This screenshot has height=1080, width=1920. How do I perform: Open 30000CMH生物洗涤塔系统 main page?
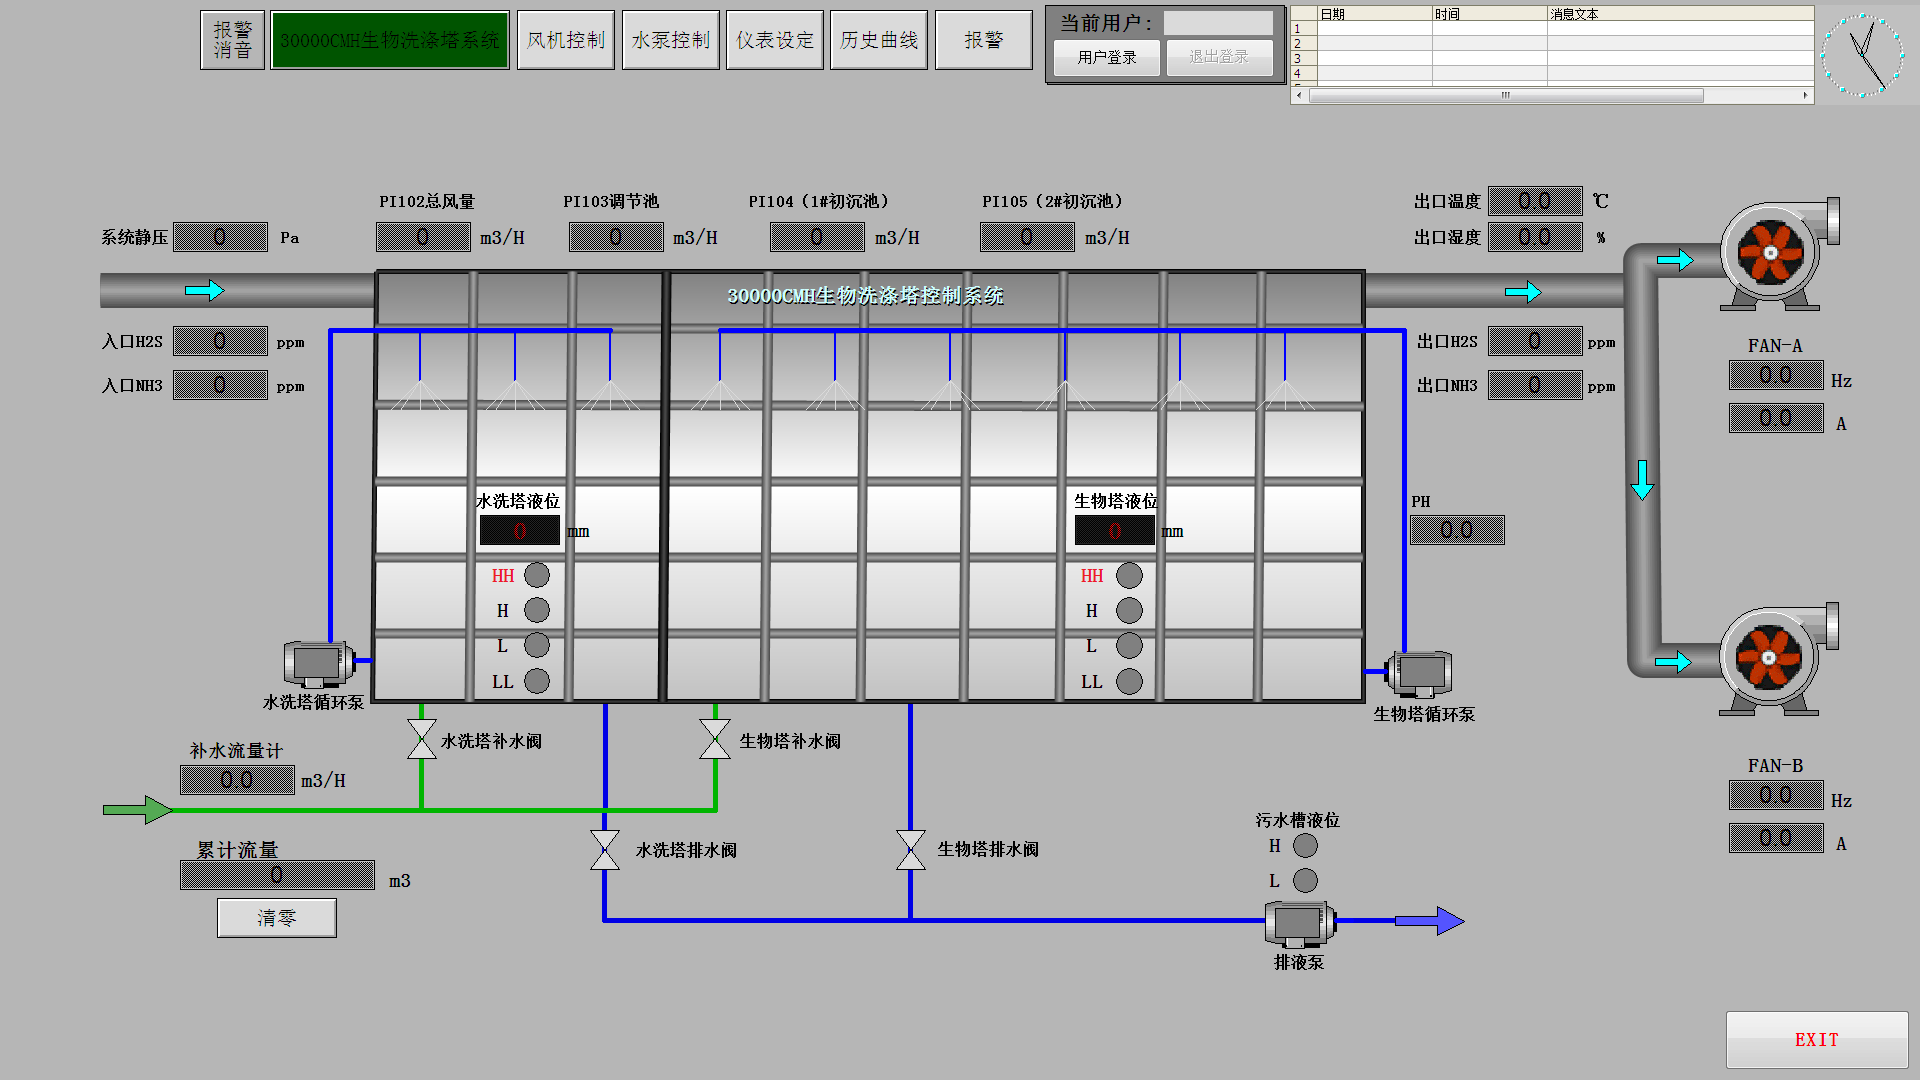[x=390, y=40]
